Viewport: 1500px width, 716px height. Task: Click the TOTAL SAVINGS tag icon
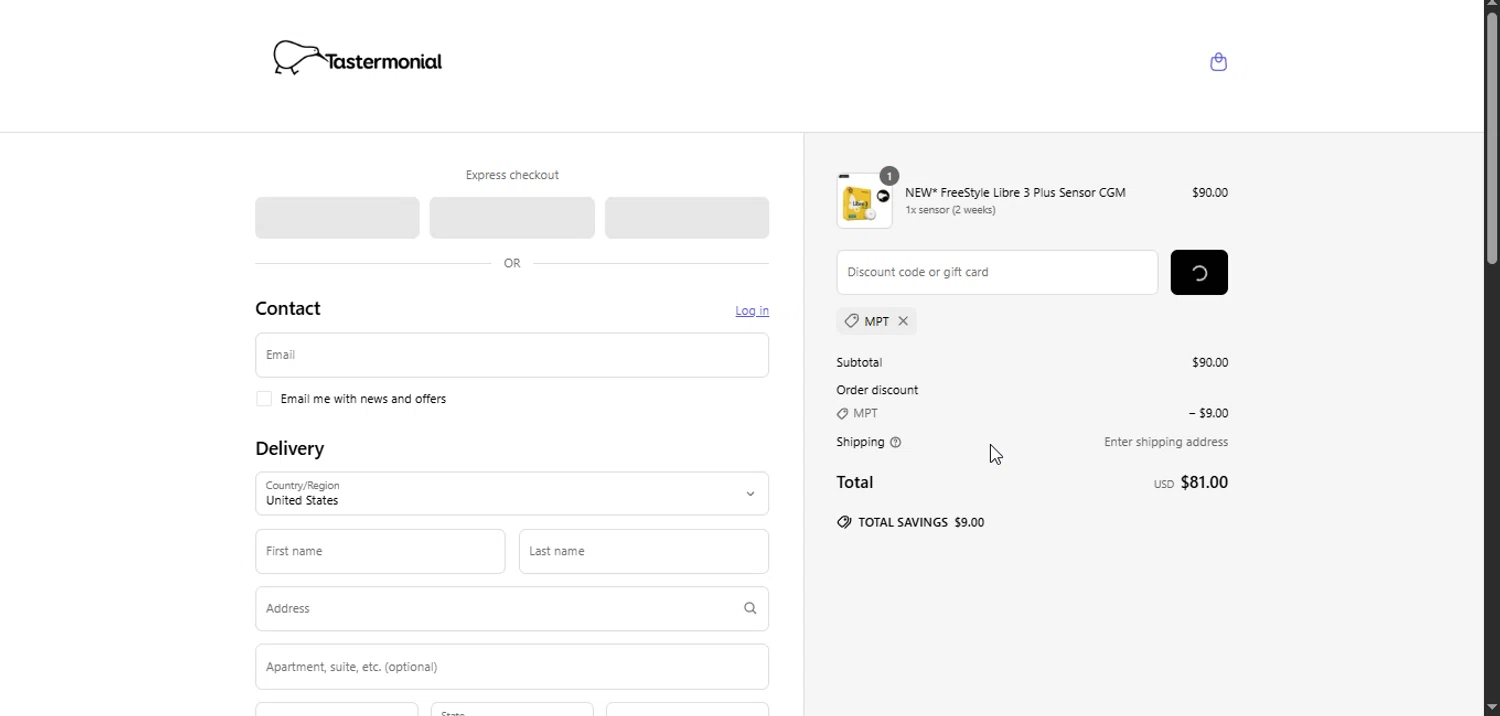click(x=844, y=522)
